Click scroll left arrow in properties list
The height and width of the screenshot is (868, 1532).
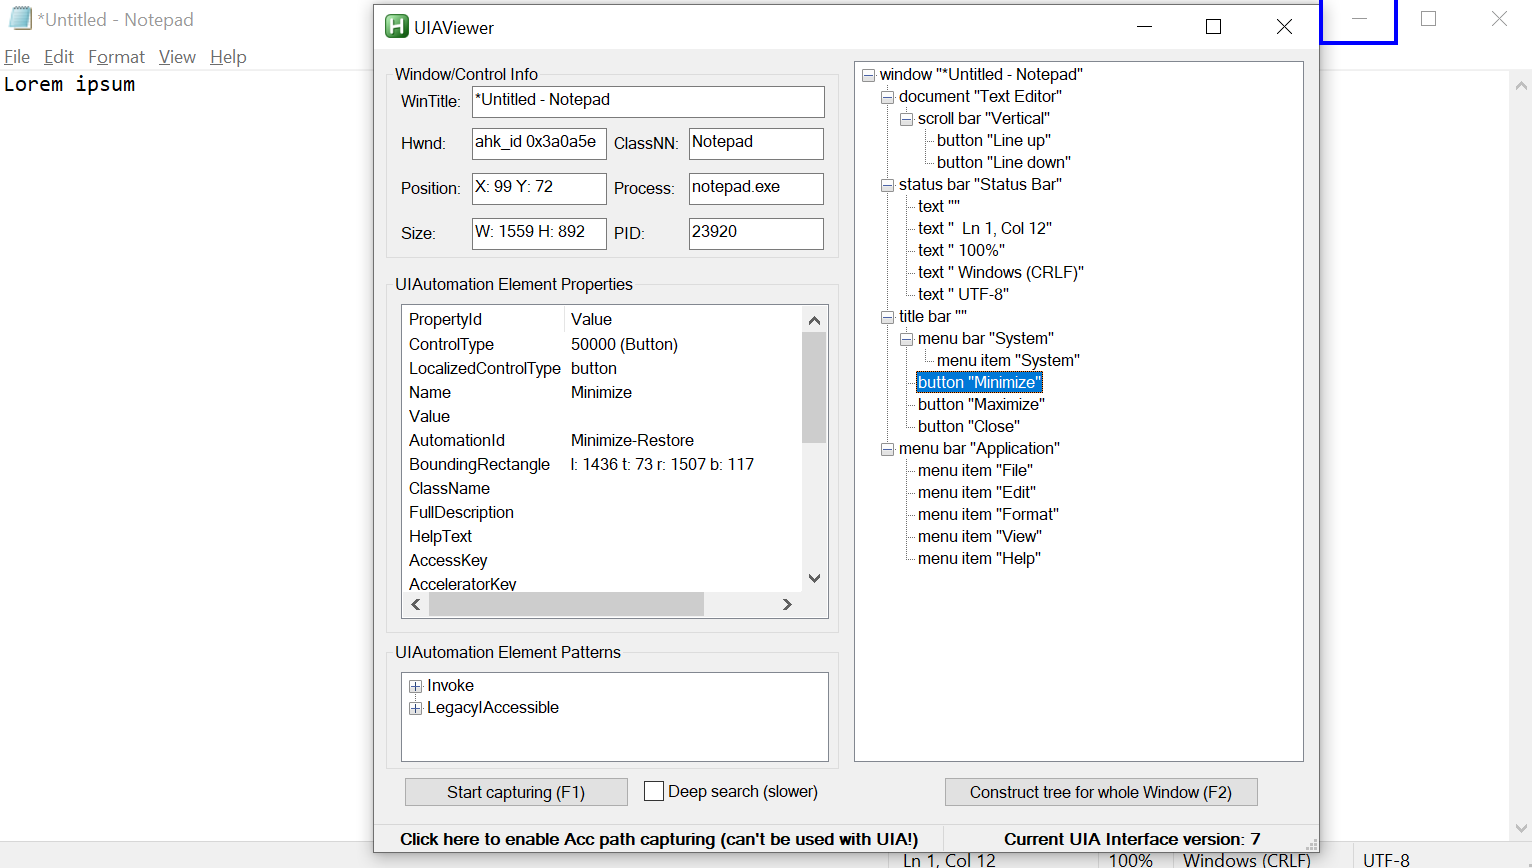click(x=416, y=604)
